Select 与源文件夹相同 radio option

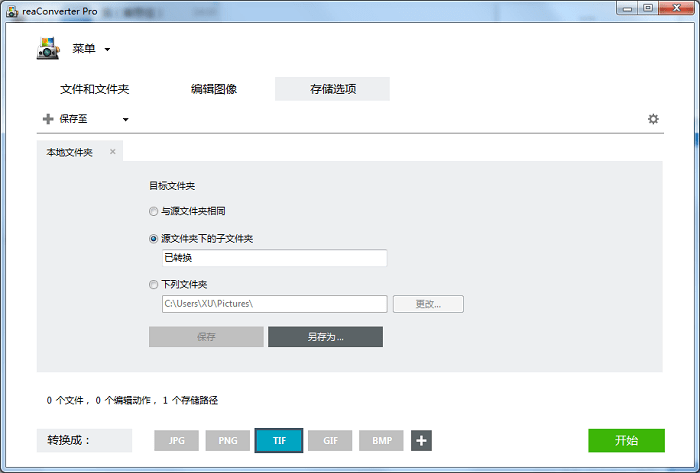[x=153, y=212]
